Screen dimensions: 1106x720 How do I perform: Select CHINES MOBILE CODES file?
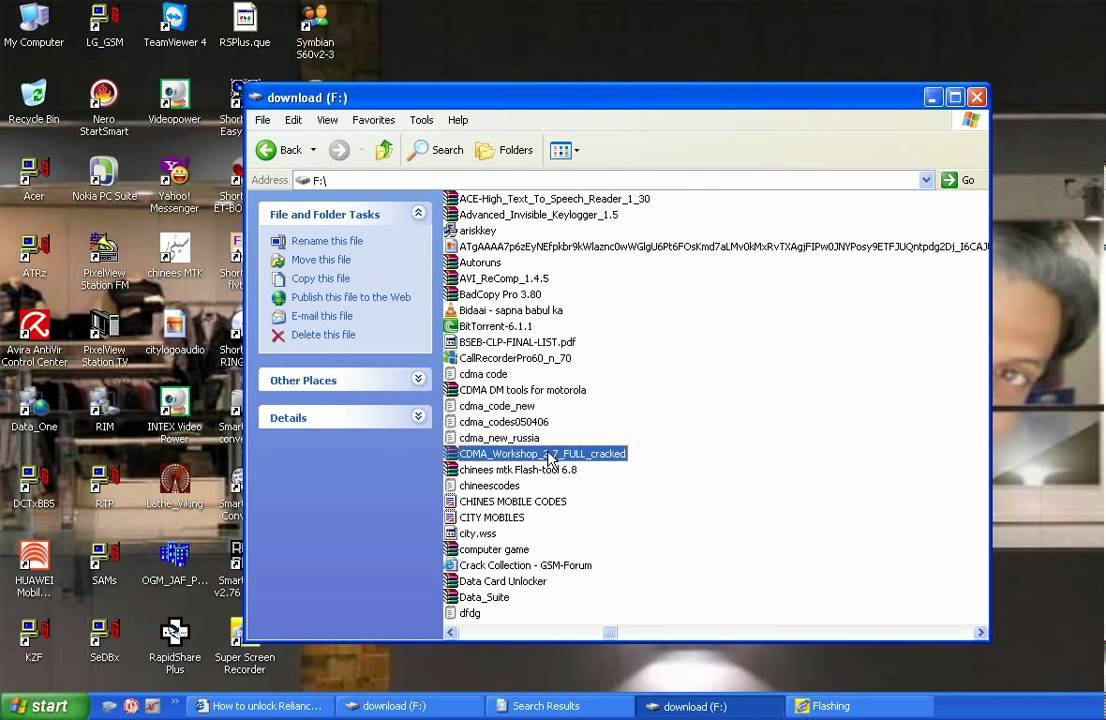tap(506, 501)
